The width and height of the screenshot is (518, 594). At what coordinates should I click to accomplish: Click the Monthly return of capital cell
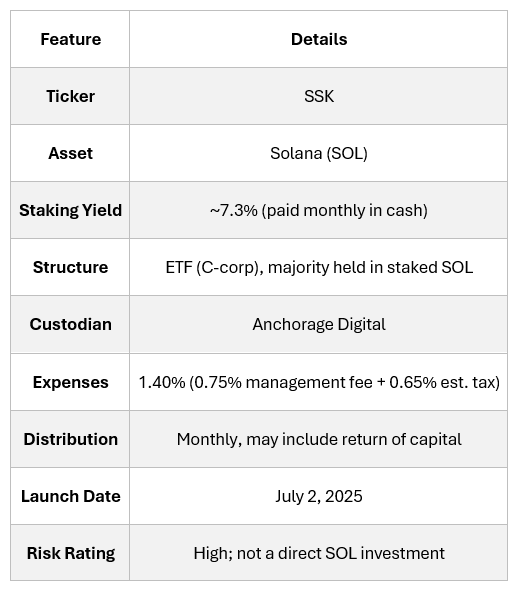(319, 439)
